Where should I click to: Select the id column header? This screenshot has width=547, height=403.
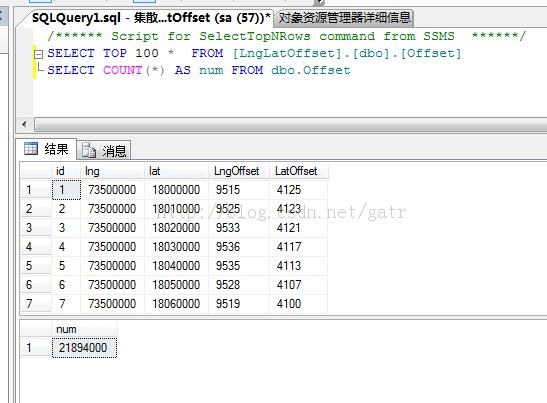coord(66,171)
